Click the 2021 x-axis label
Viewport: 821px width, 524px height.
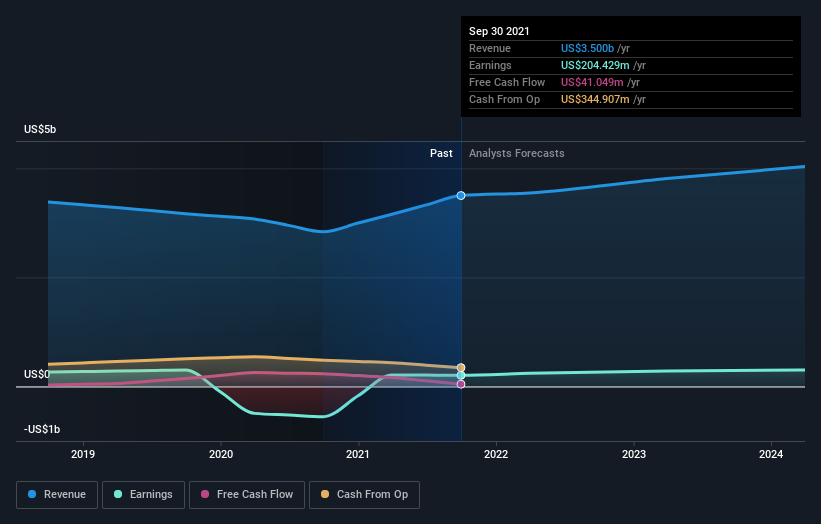point(358,454)
